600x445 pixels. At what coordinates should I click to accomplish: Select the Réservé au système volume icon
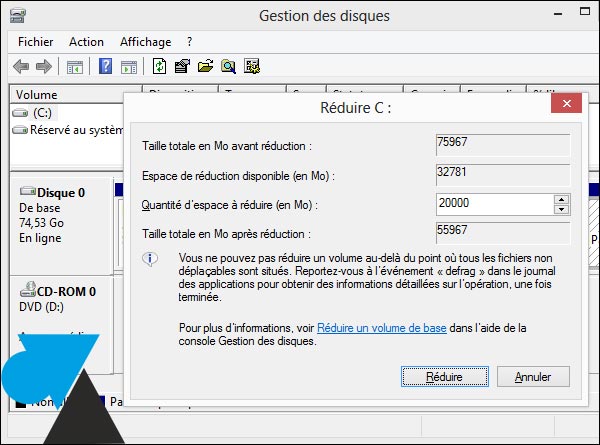[x=20, y=130]
